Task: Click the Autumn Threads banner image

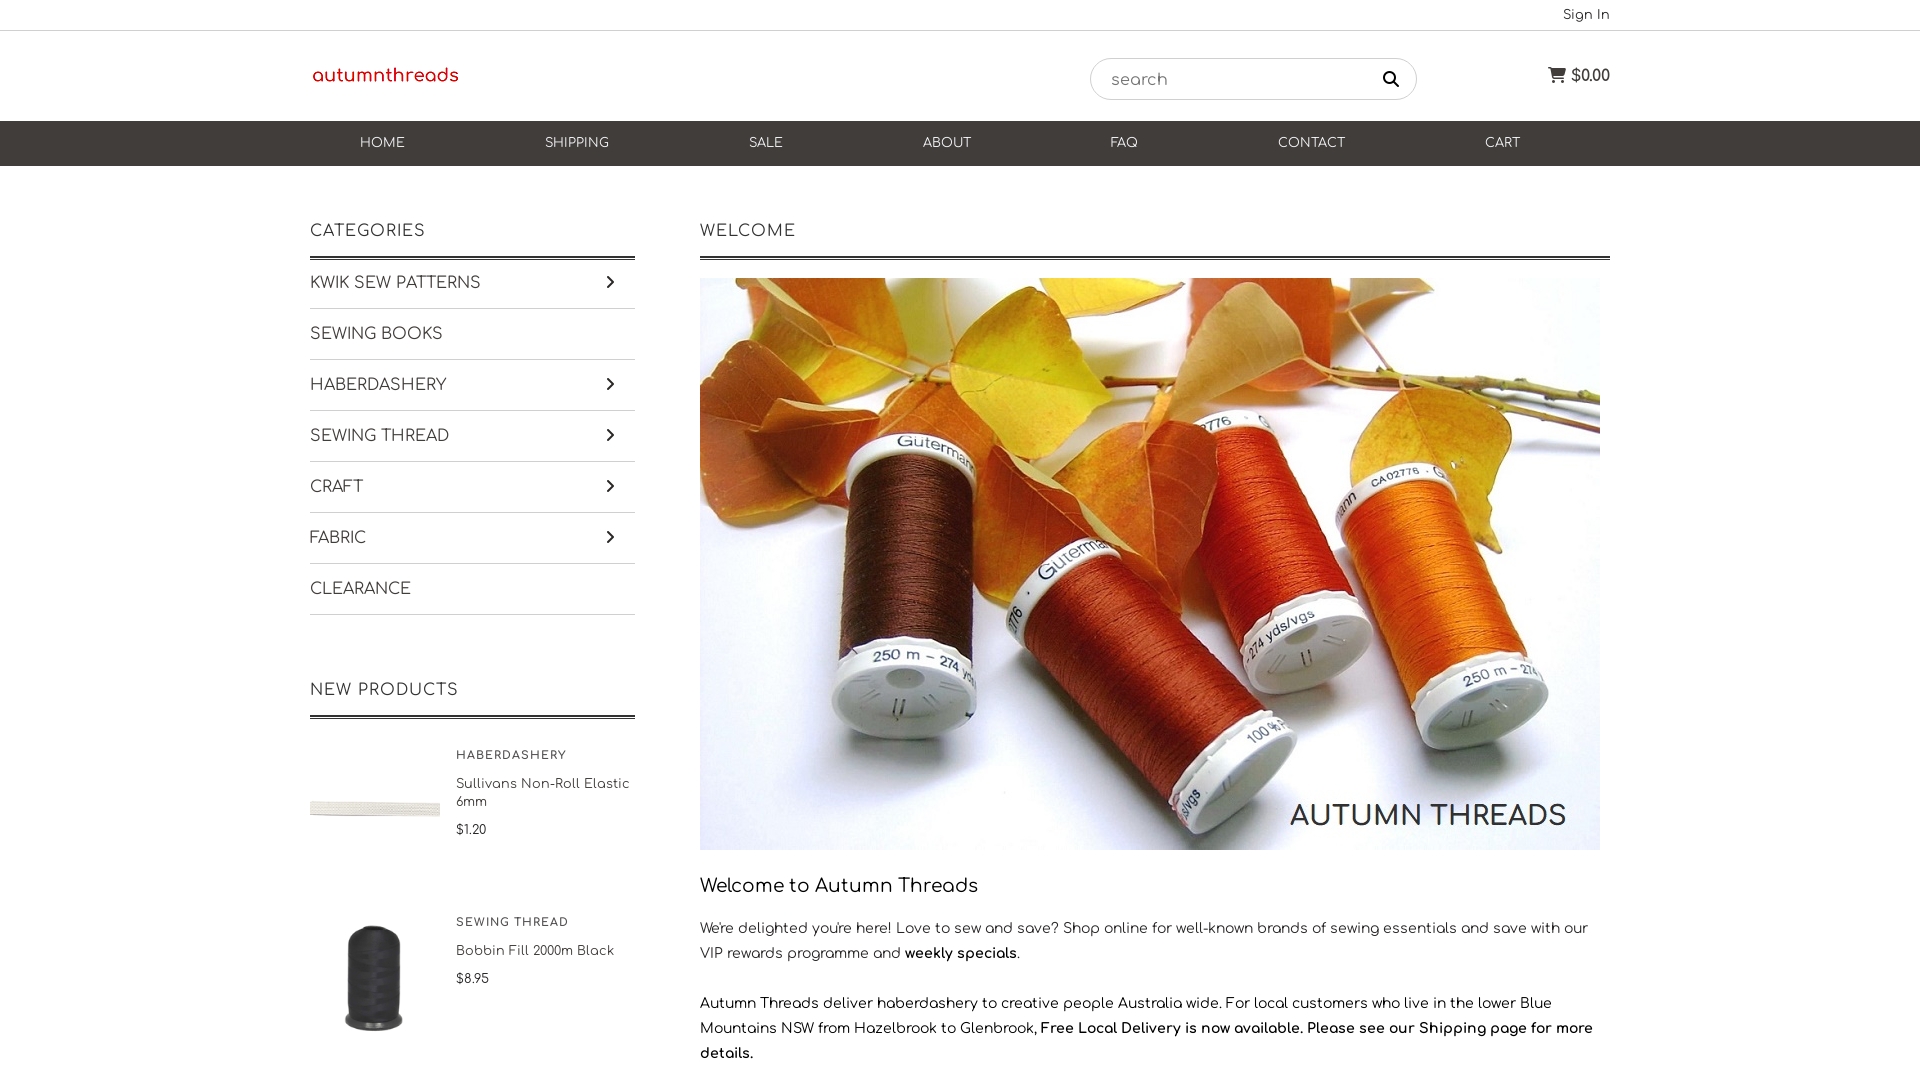Action: tap(1149, 563)
